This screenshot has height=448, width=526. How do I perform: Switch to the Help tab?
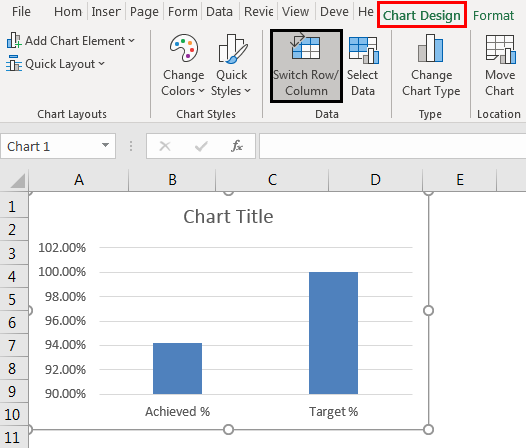coord(366,12)
